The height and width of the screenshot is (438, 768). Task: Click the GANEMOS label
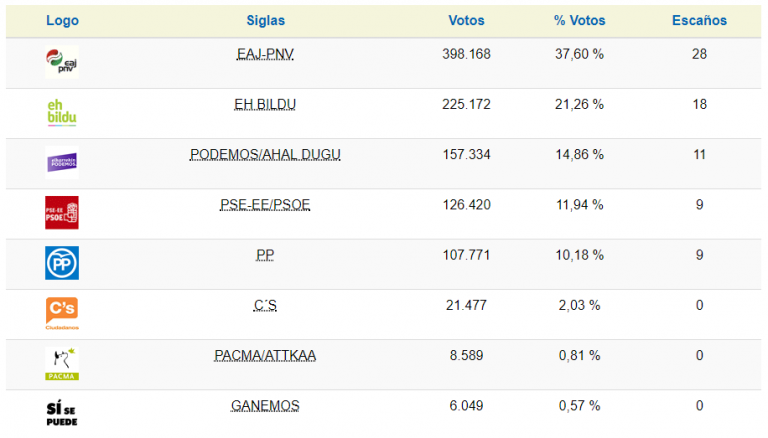265,406
